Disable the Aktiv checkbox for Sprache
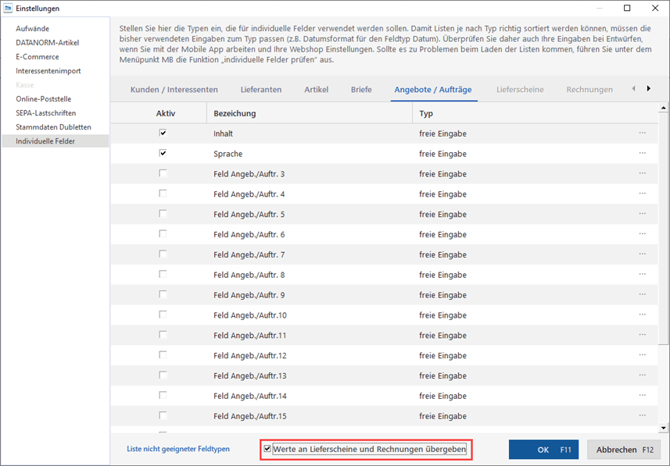670x466 pixels. (163, 153)
